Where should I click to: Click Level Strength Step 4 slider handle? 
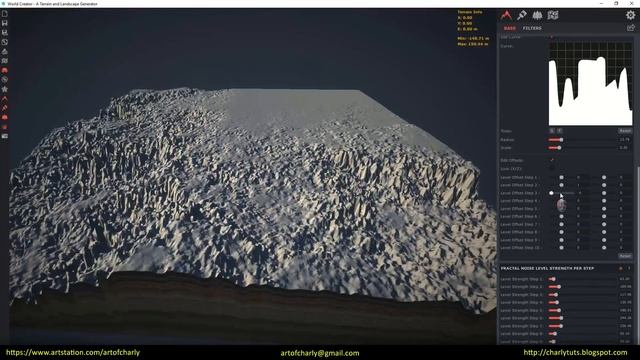556,302
